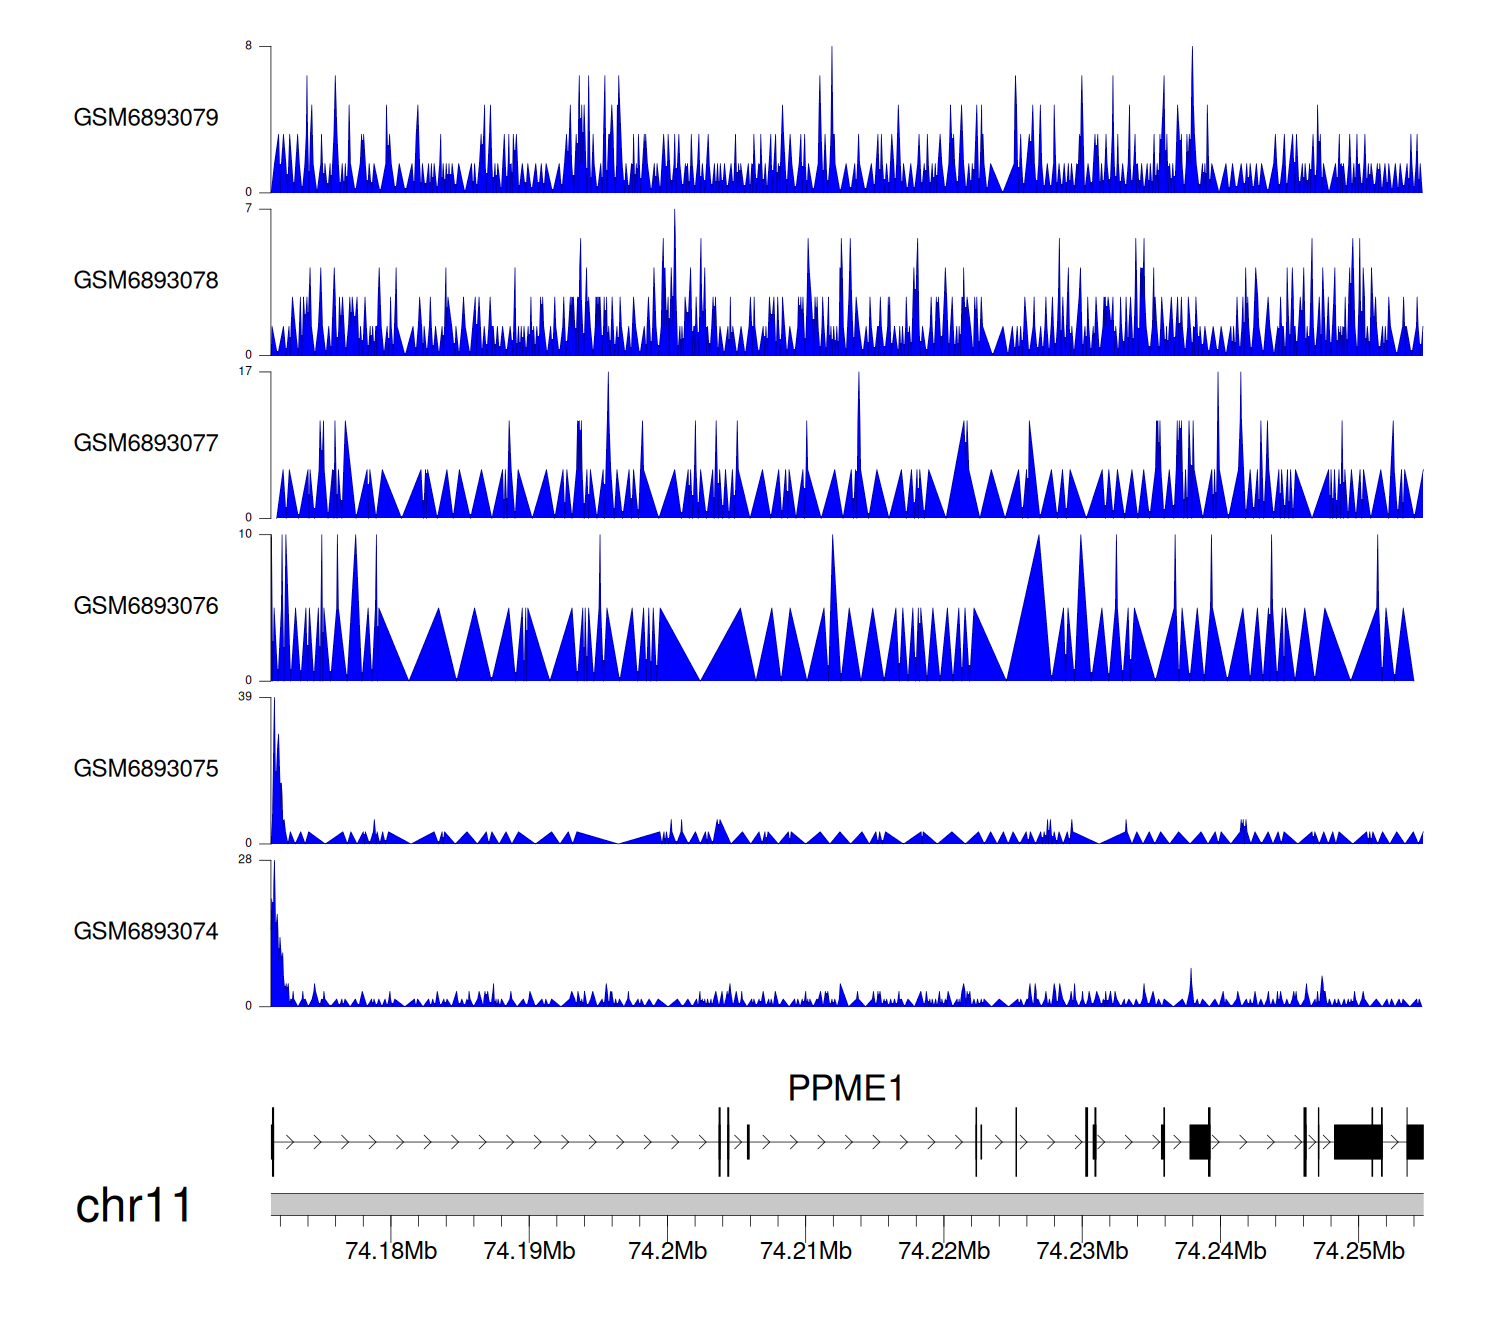The width and height of the screenshot is (1500, 1320).
Task: Click the 74.24Mb coordinate label
Action: [x=1220, y=1251]
